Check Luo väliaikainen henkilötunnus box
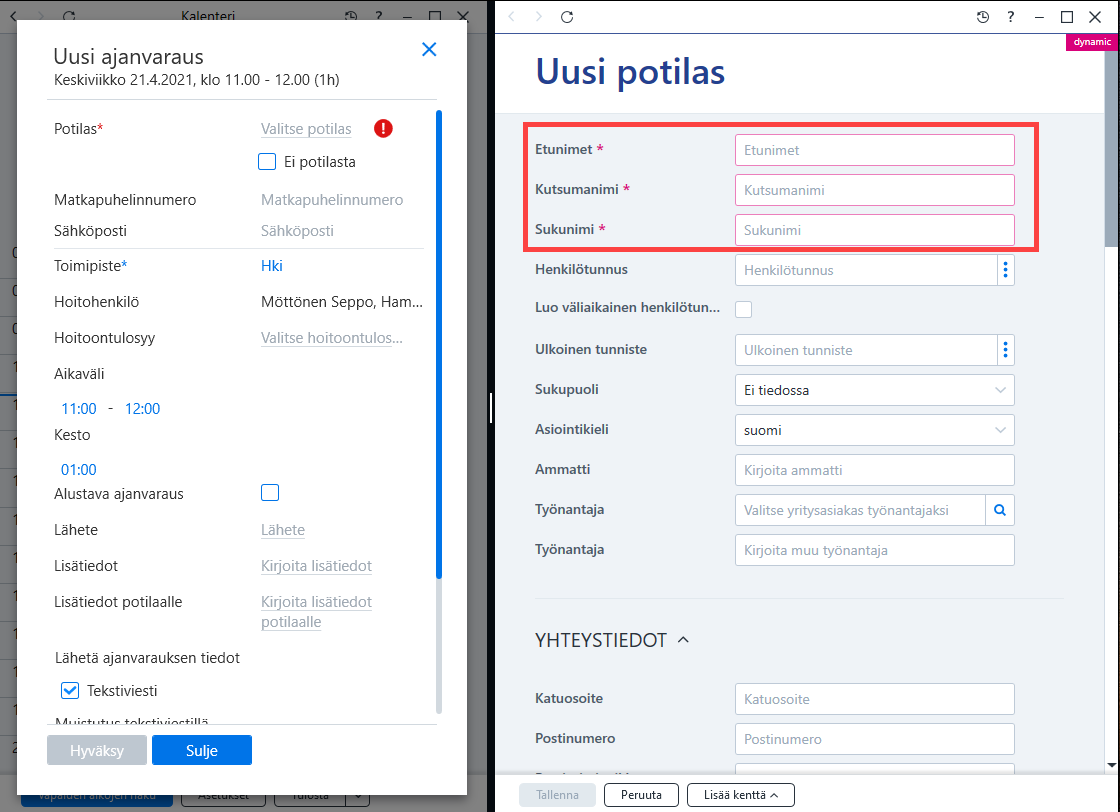This screenshot has height=812, width=1120. (x=744, y=309)
